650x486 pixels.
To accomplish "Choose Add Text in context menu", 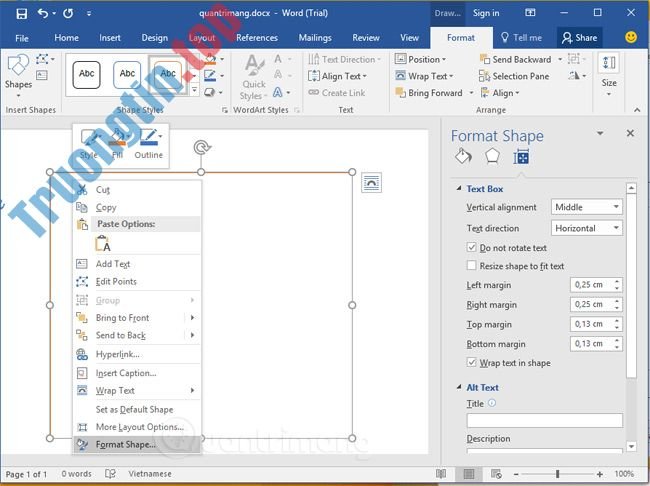I will (x=137, y=264).
